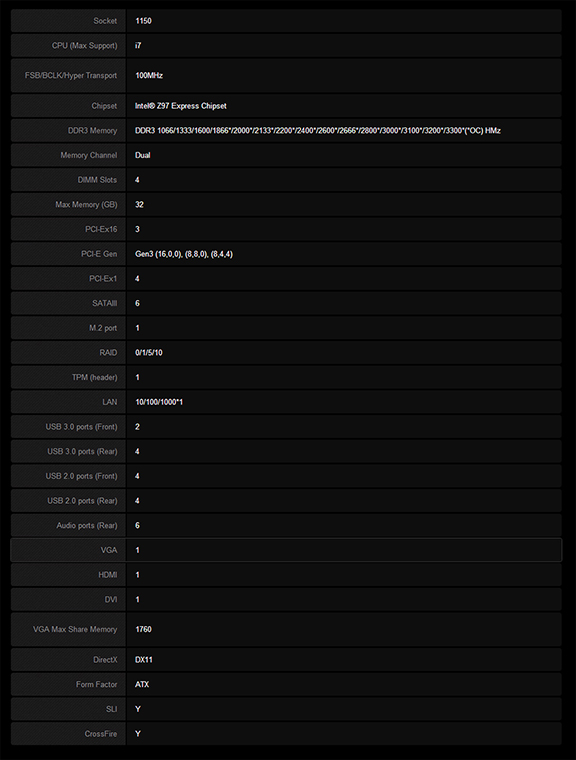Image resolution: width=576 pixels, height=760 pixels.
Task: Select the LAN 10/100/1000*1 value
Action: tap(159, 402)
